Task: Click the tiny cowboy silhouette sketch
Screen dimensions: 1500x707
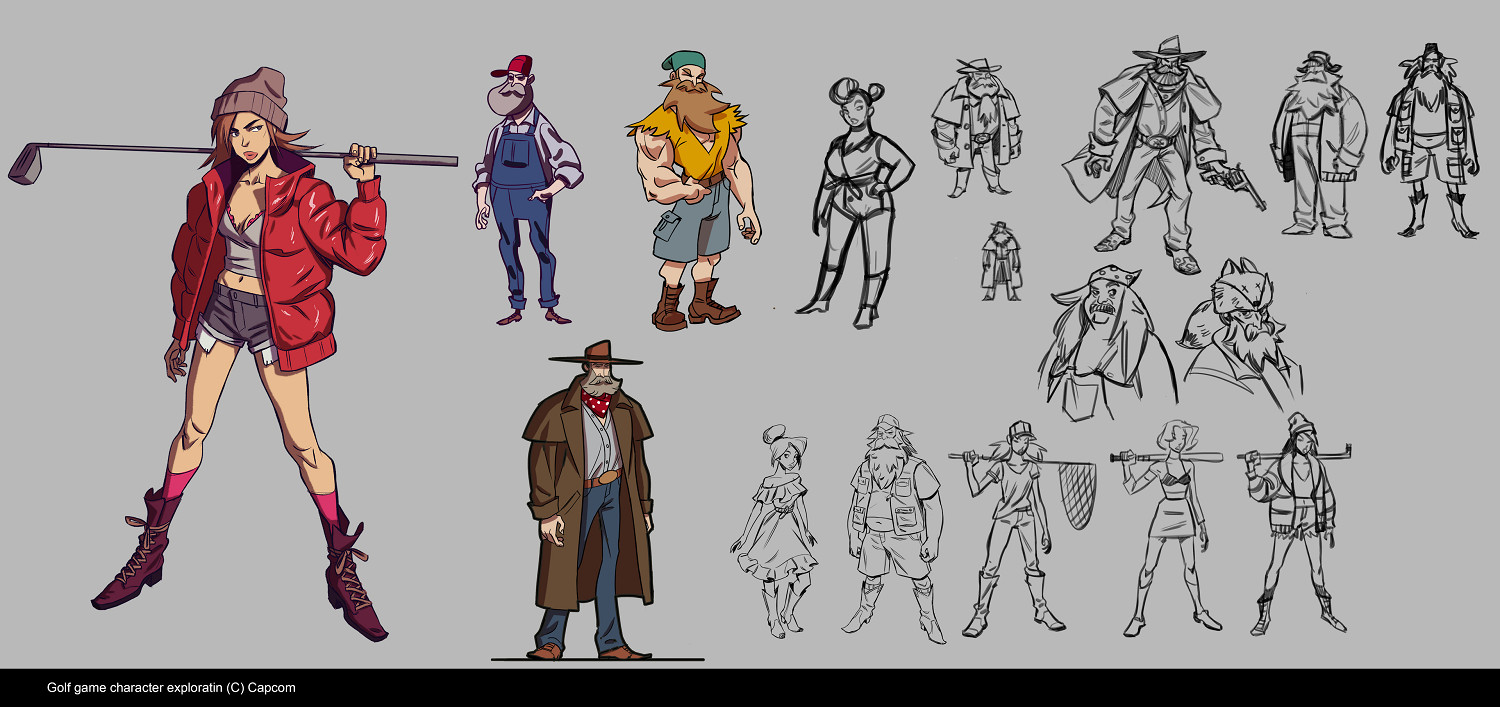Action: click(x=1000, y=262)
